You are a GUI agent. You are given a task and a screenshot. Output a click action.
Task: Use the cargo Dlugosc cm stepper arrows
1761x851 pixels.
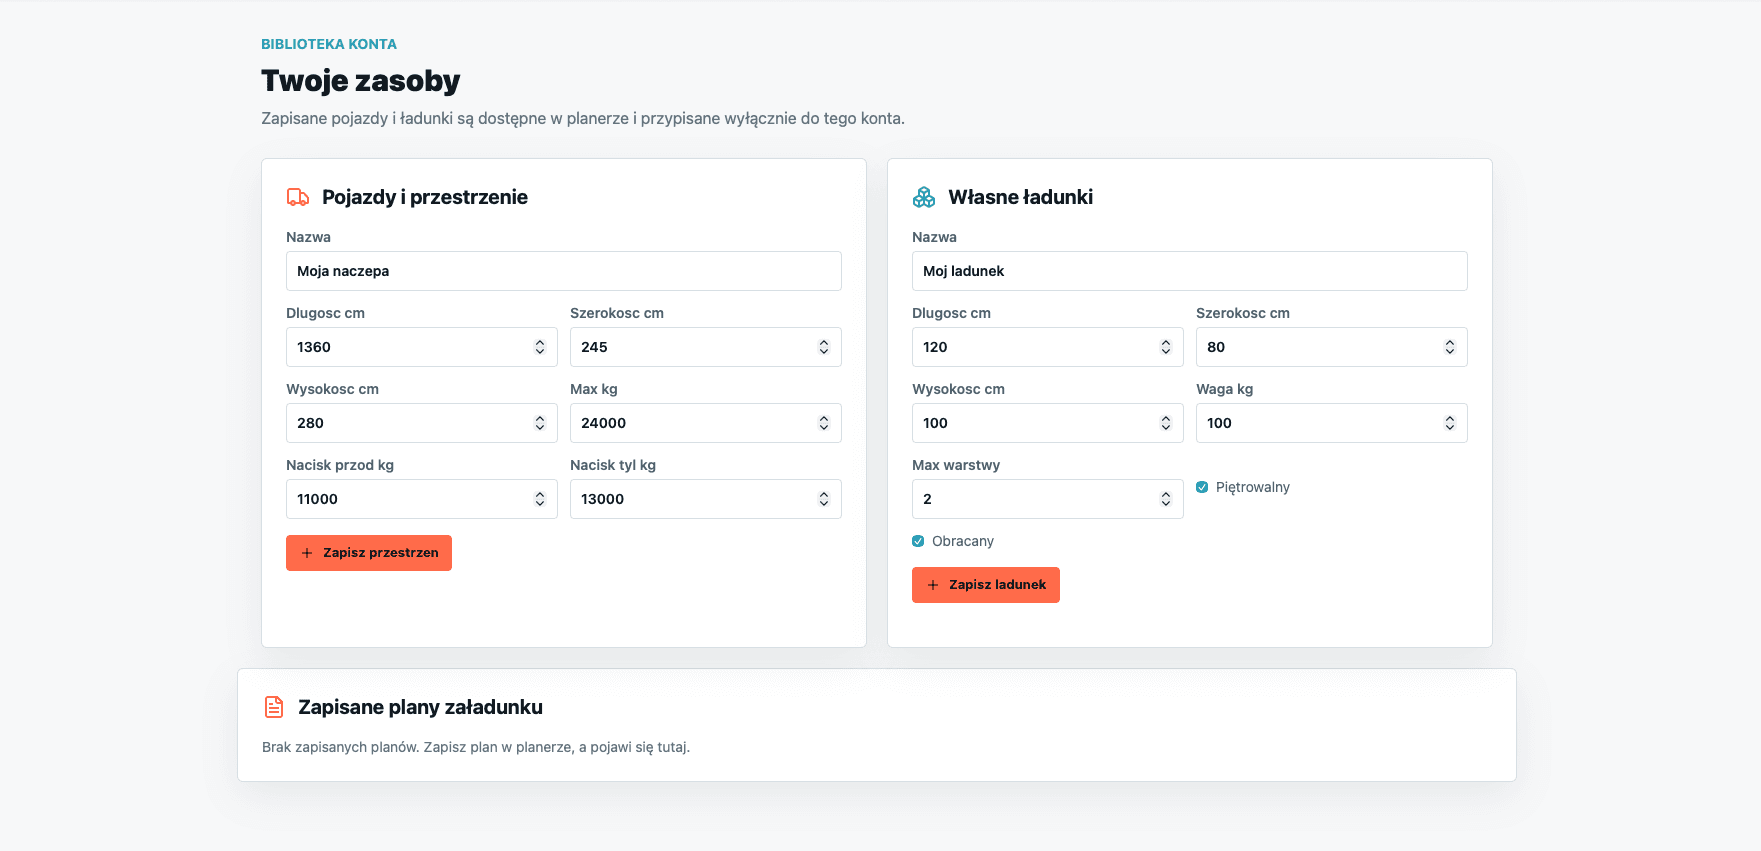(1166, 347)
